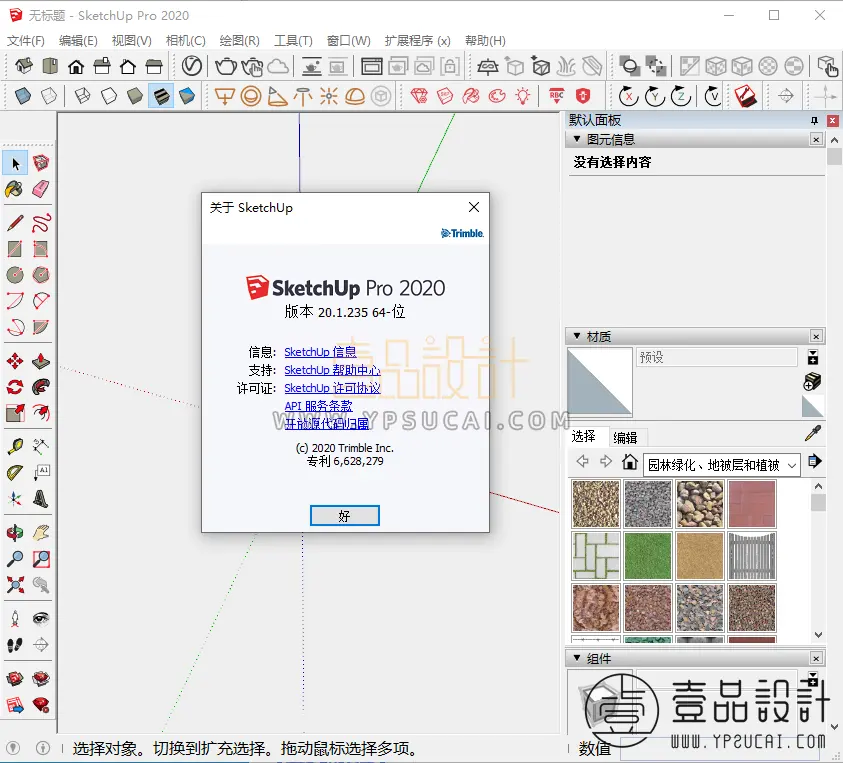The height and width of the screenshot is (763, 843).
Task: Open the SketchUp 许可协议 link
Action: [x=332, y=388]
